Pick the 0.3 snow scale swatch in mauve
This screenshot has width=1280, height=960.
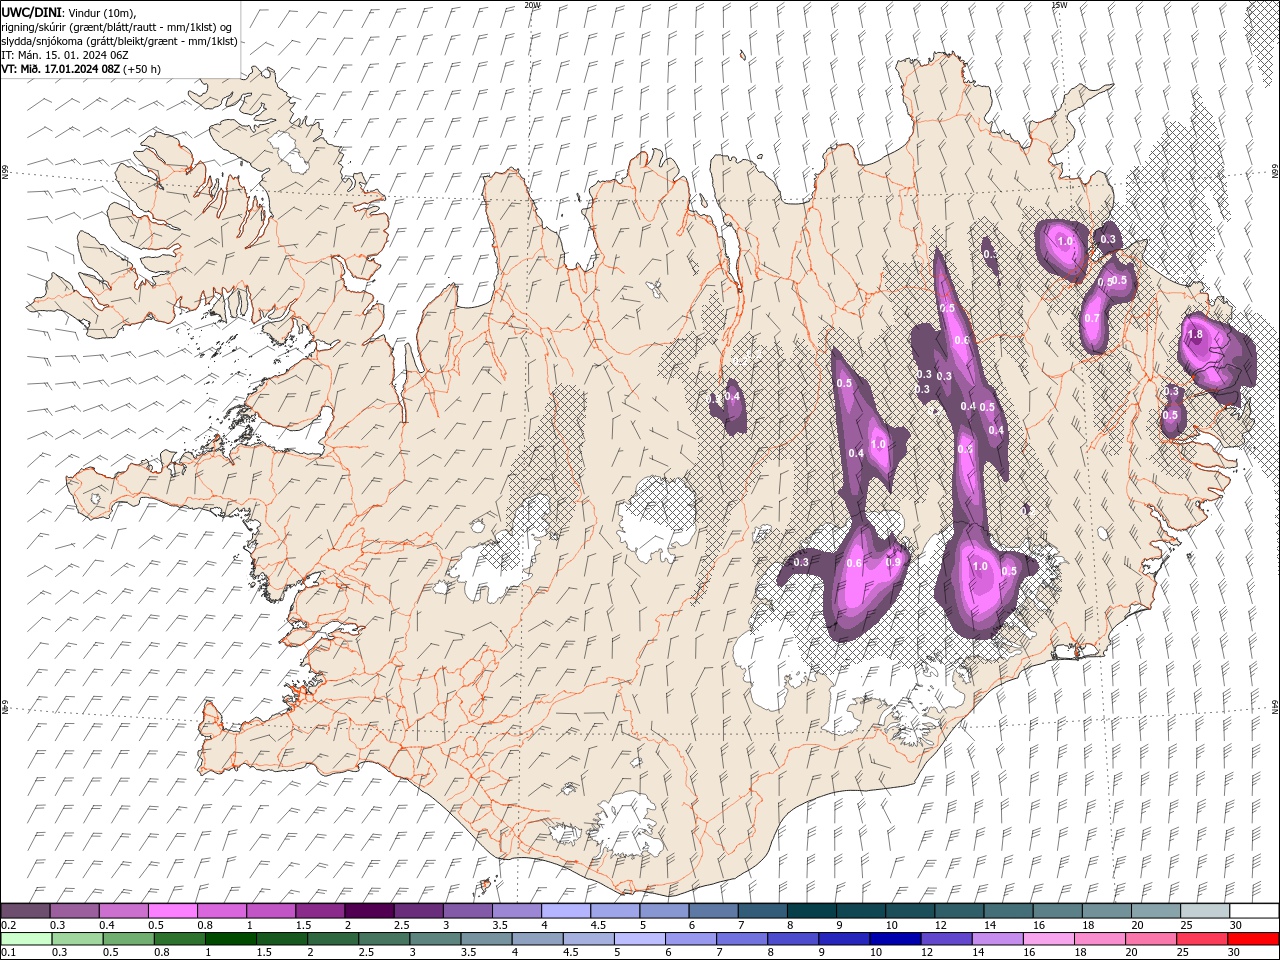coord(74,911)
